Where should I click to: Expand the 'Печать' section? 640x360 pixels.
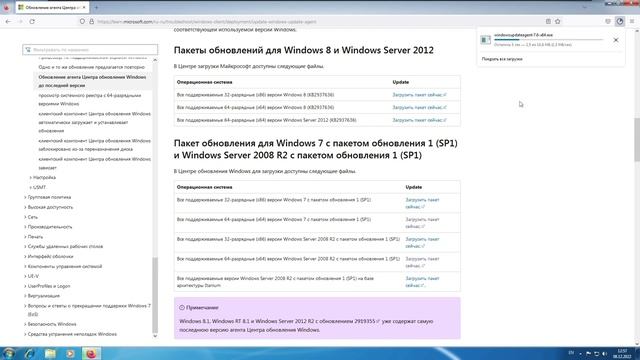pos(33,237)
